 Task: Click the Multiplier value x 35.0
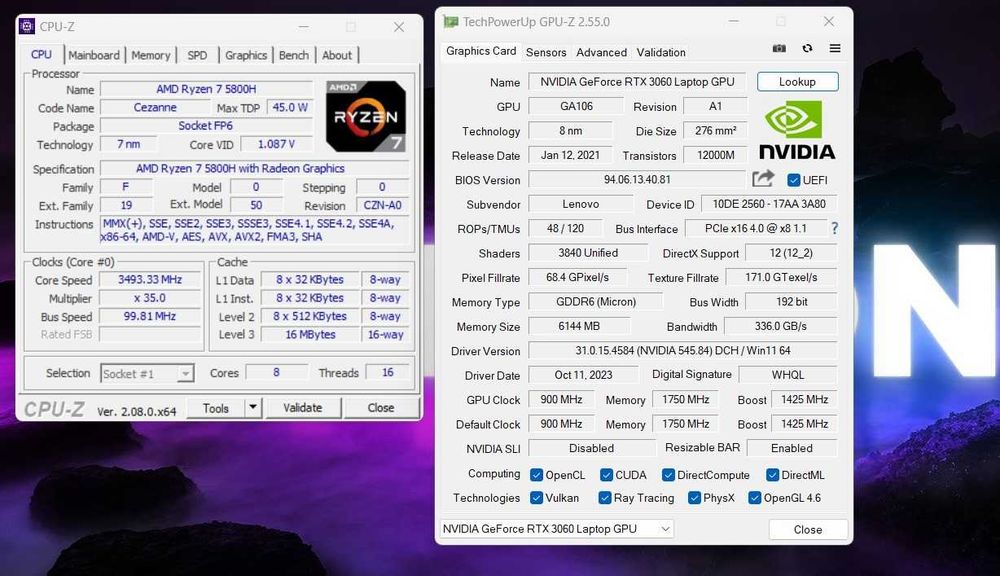(x=150, y=298)
